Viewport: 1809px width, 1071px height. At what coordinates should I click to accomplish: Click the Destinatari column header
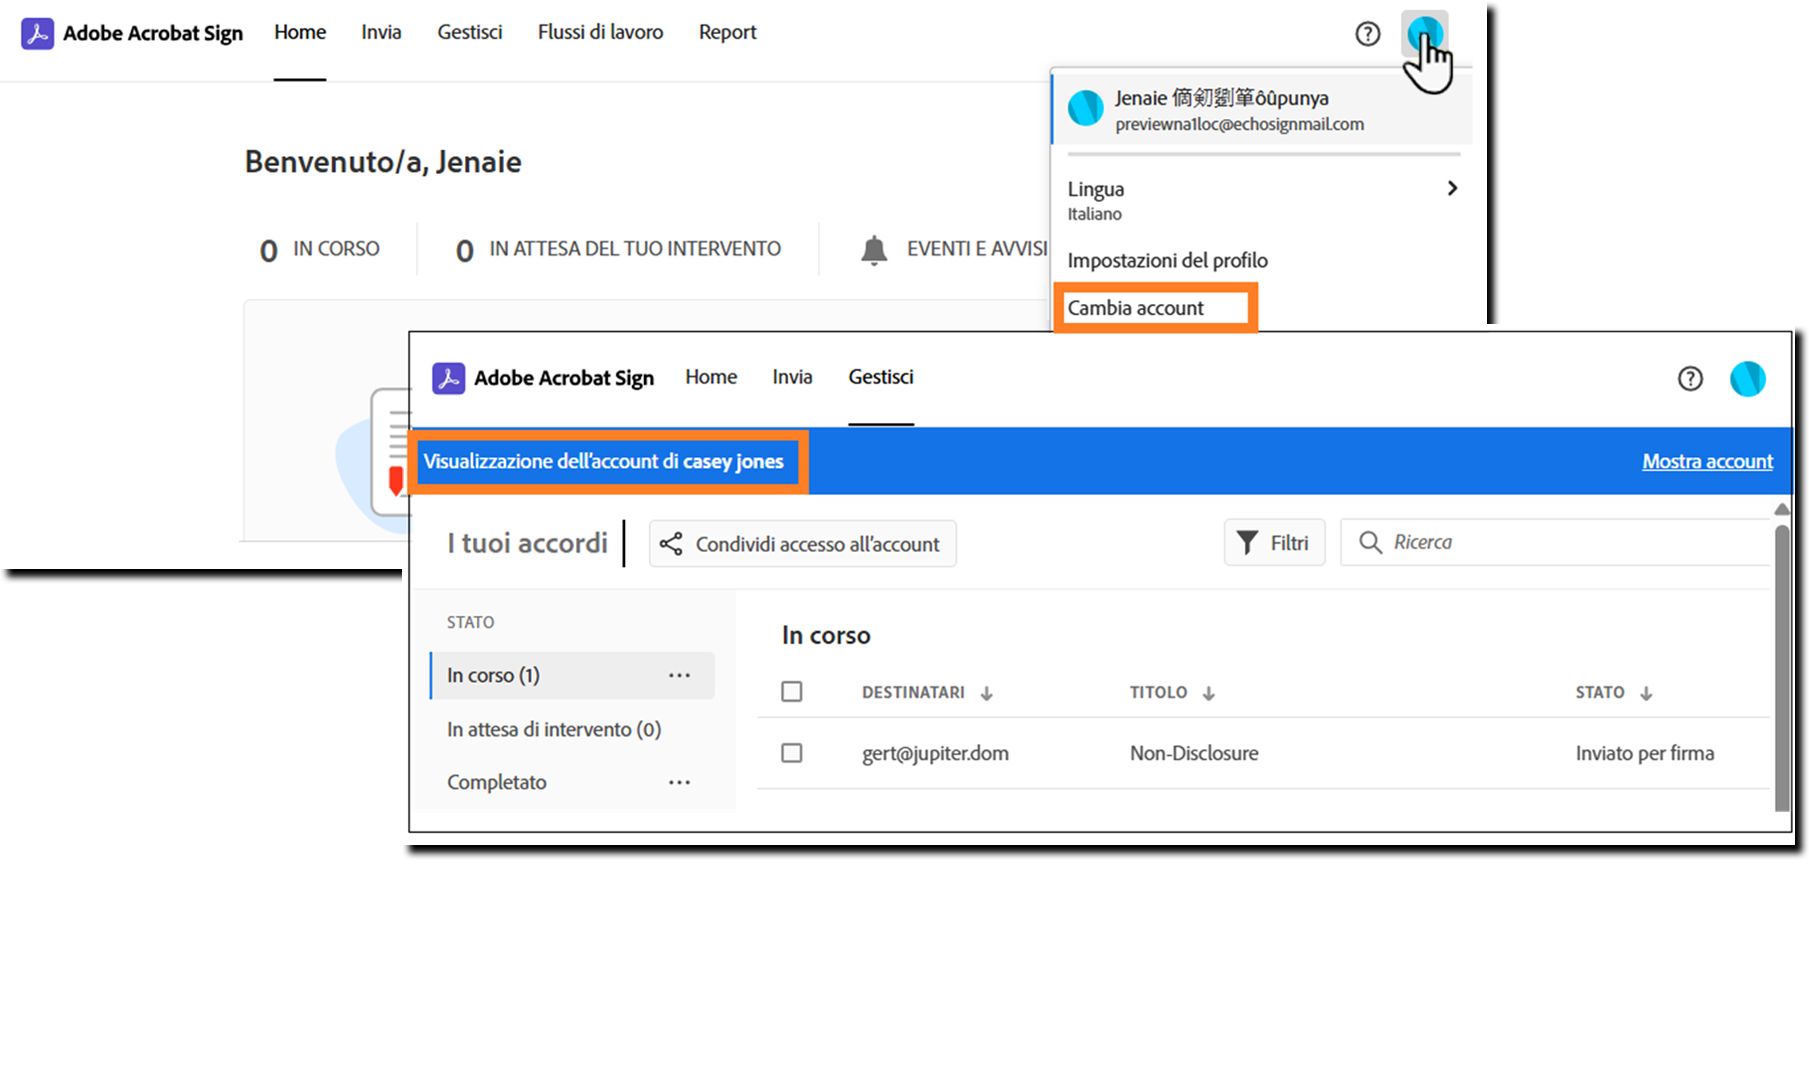pyautogui.click(x=913, y=692)
